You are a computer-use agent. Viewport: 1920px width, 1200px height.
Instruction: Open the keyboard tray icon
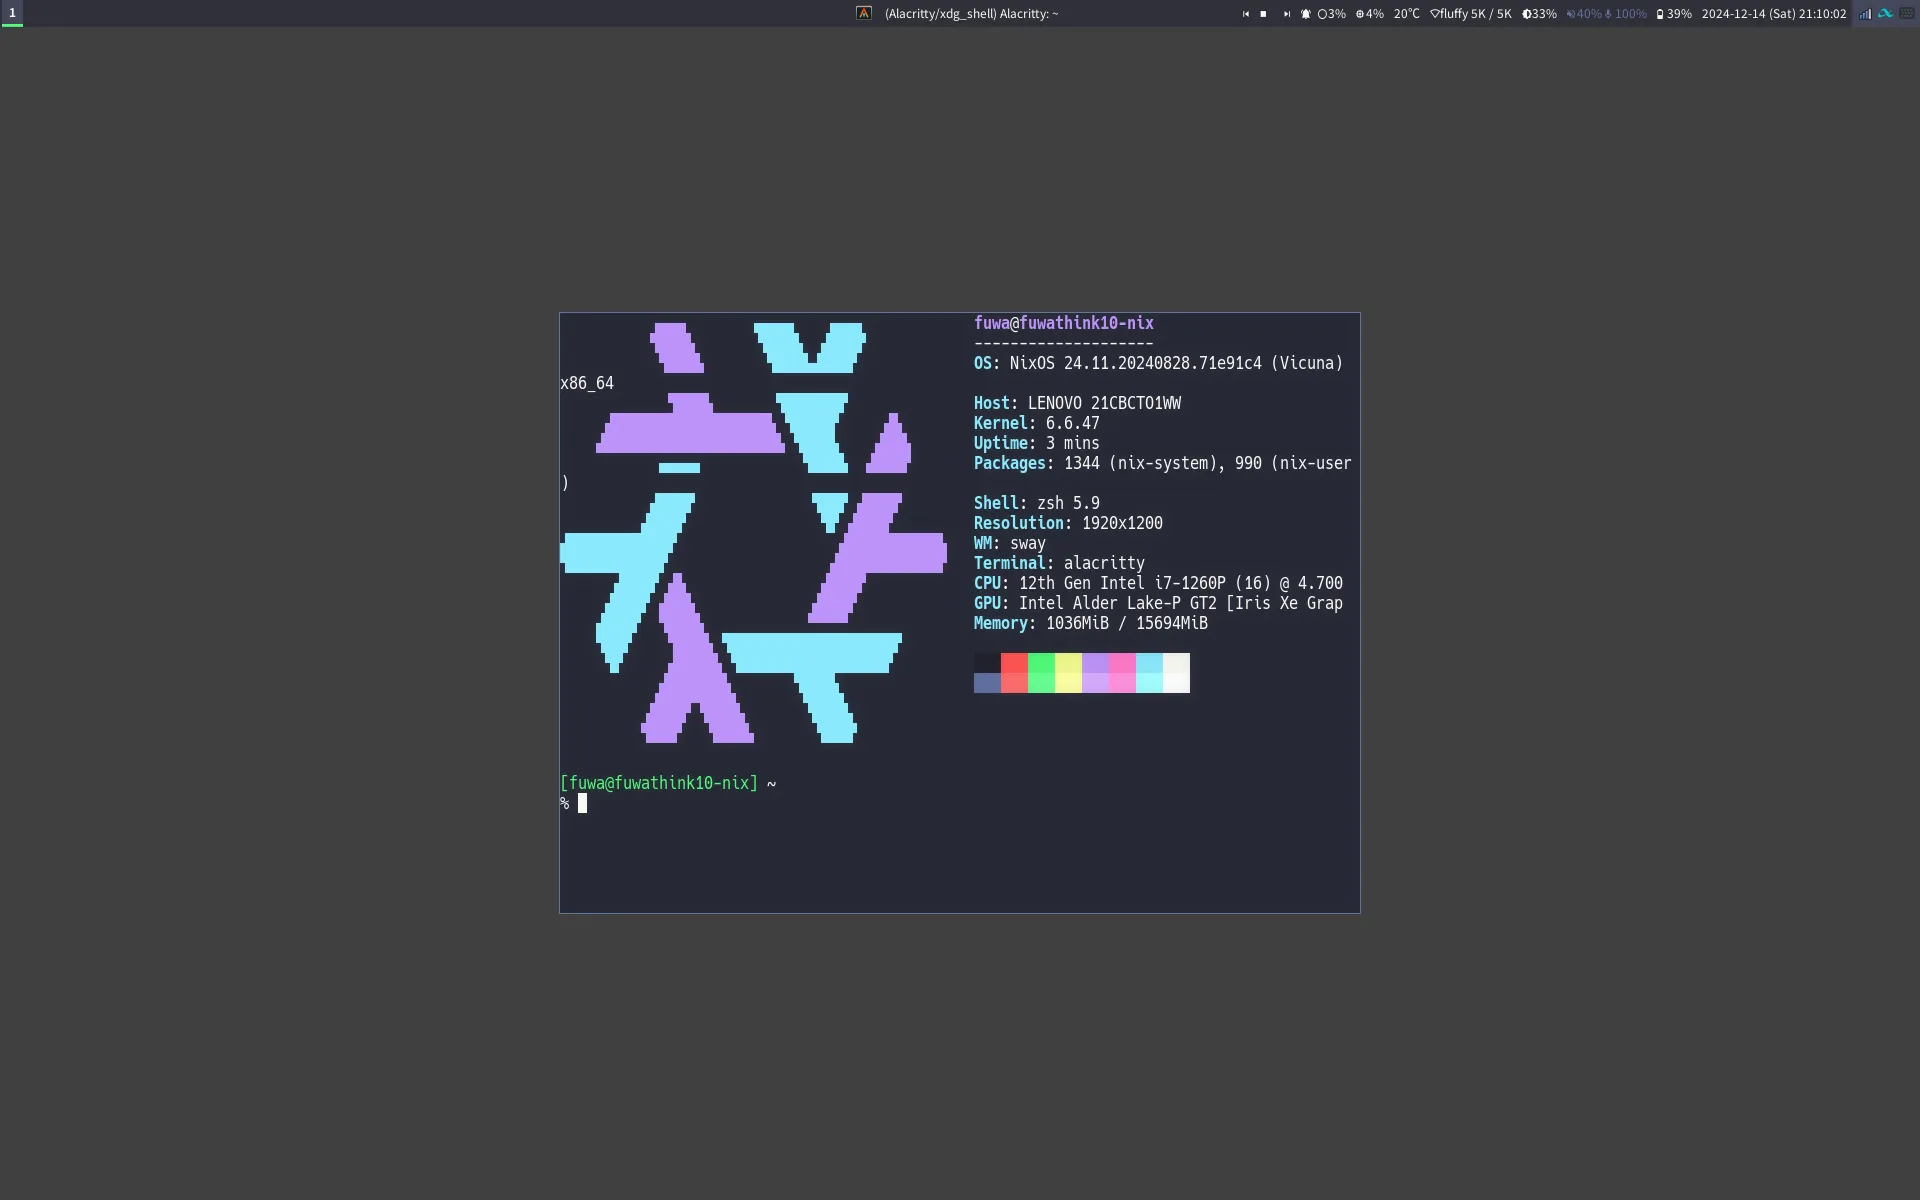coord(1906,14)
